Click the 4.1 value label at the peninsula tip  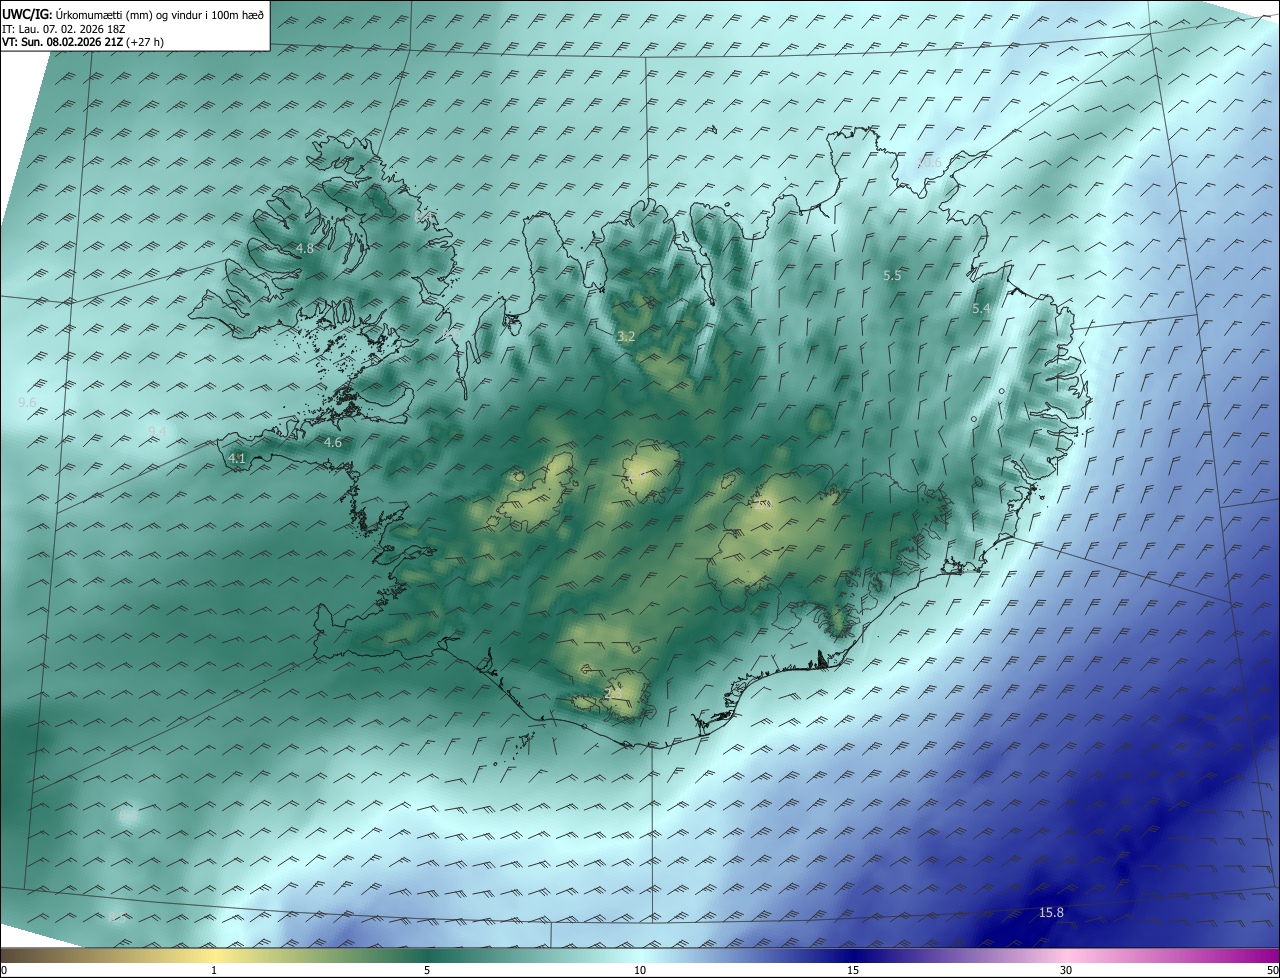pyautogui.click(x=237, y=458)
